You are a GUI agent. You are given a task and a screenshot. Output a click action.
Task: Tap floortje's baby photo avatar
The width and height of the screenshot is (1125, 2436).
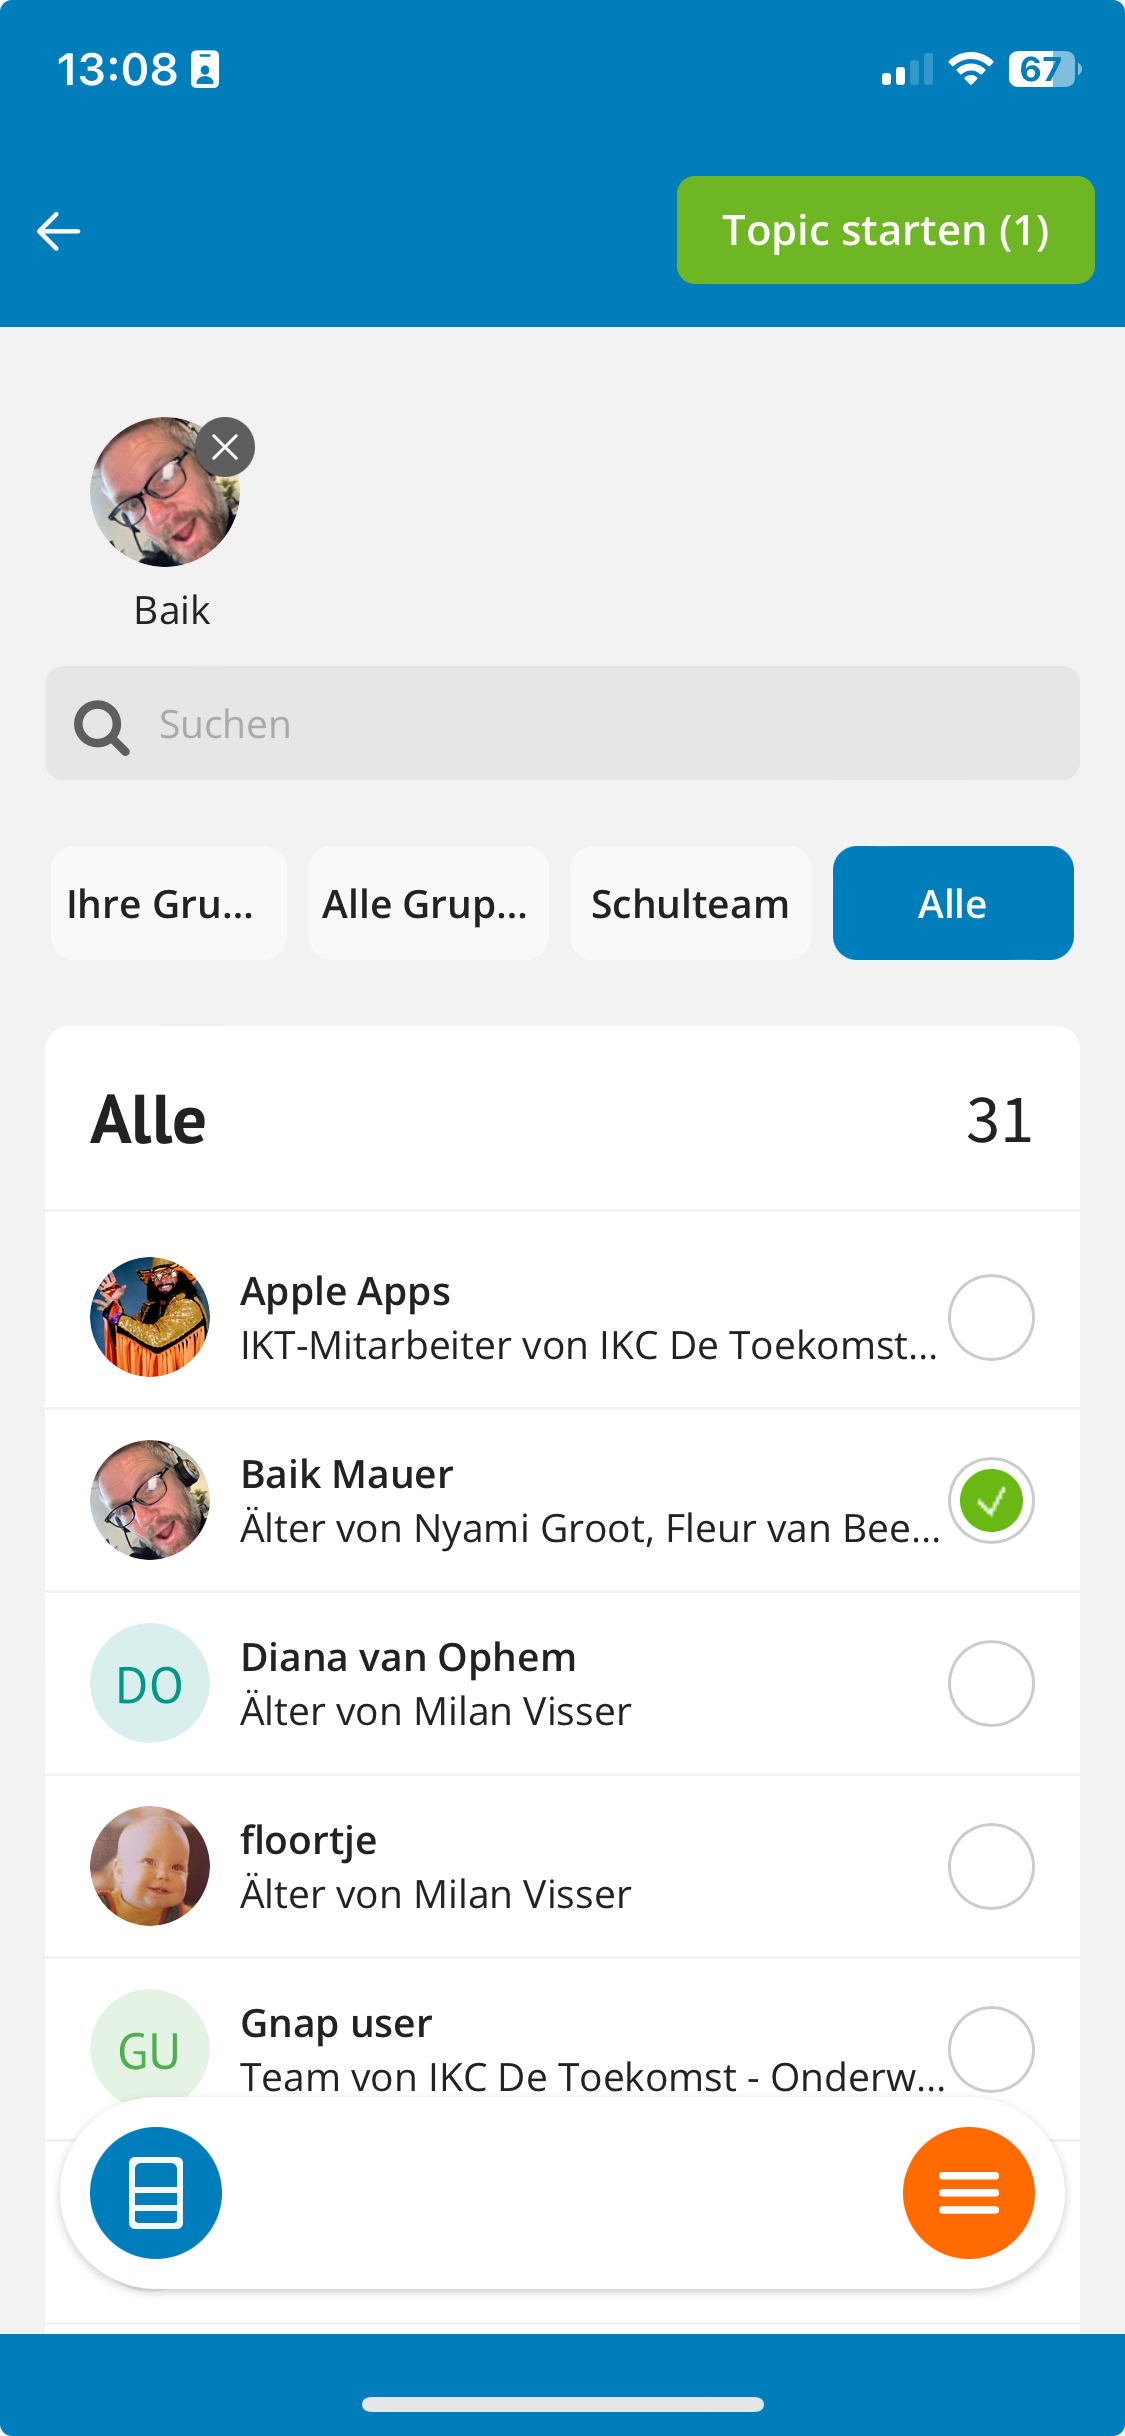point(150,1866)
